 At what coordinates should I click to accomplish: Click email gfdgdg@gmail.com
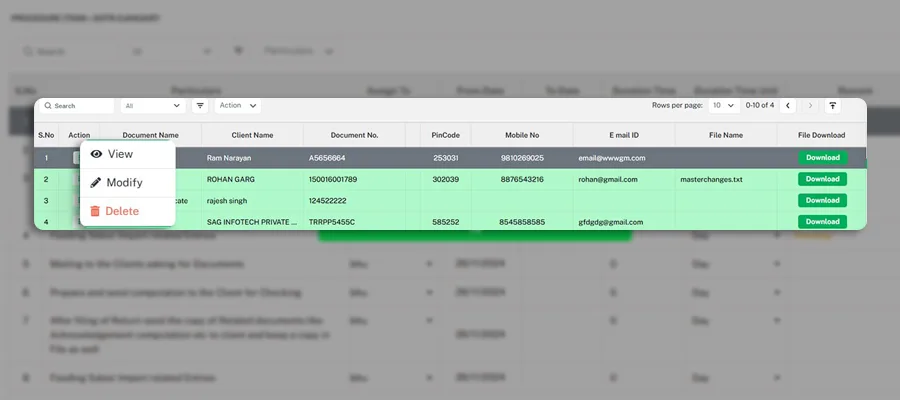click(x=611, y=222)
